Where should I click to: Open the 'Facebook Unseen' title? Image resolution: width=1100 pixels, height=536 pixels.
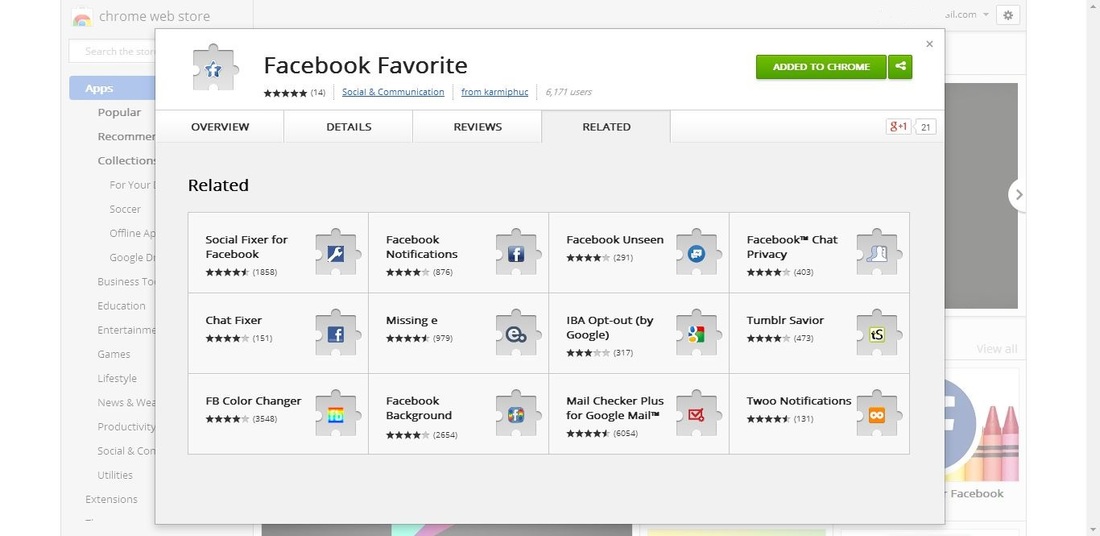(x=615, y=240)
